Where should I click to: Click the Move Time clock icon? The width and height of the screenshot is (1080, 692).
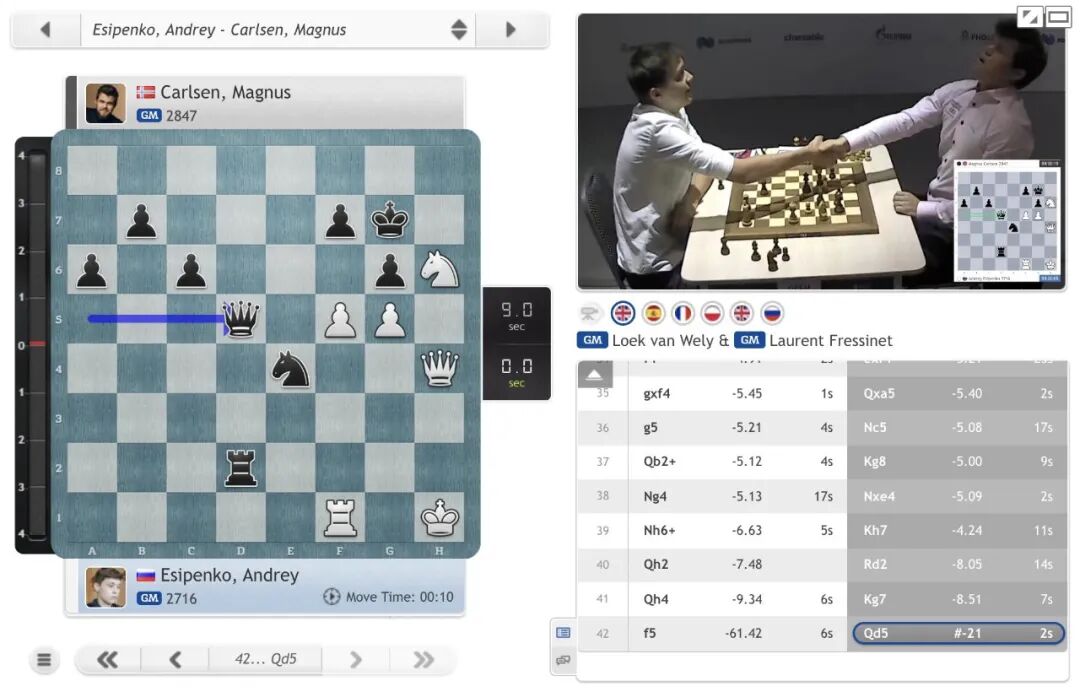pyautogui.click(x=331, y=597)
